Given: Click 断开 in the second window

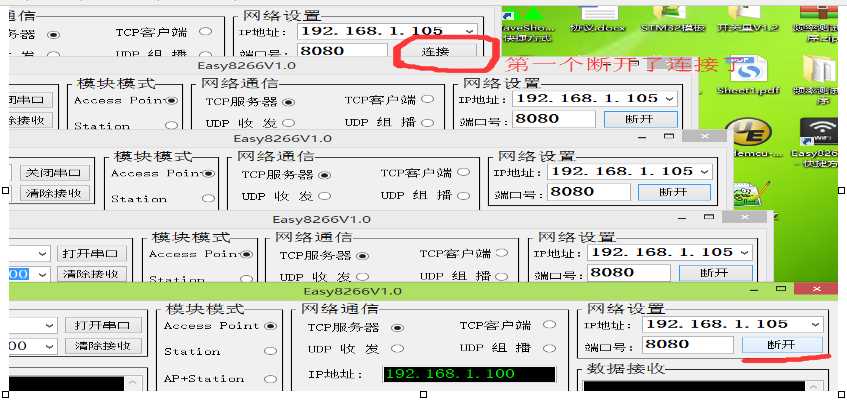Looking at the screenshot, I should [640, 119].
